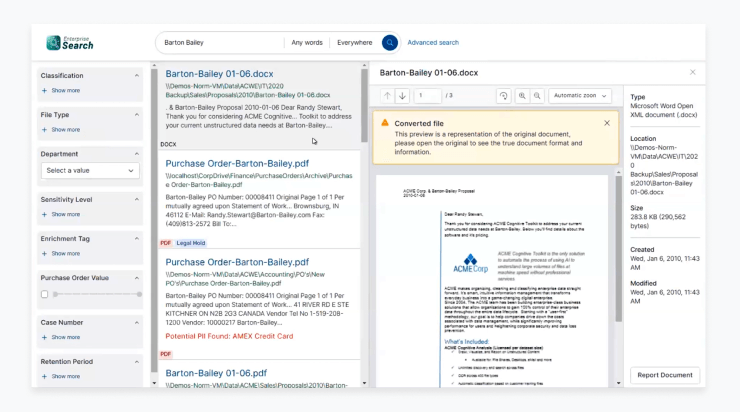
Task: Click the right handle of the Purchase Order Value slider
Action: point(139,294)
